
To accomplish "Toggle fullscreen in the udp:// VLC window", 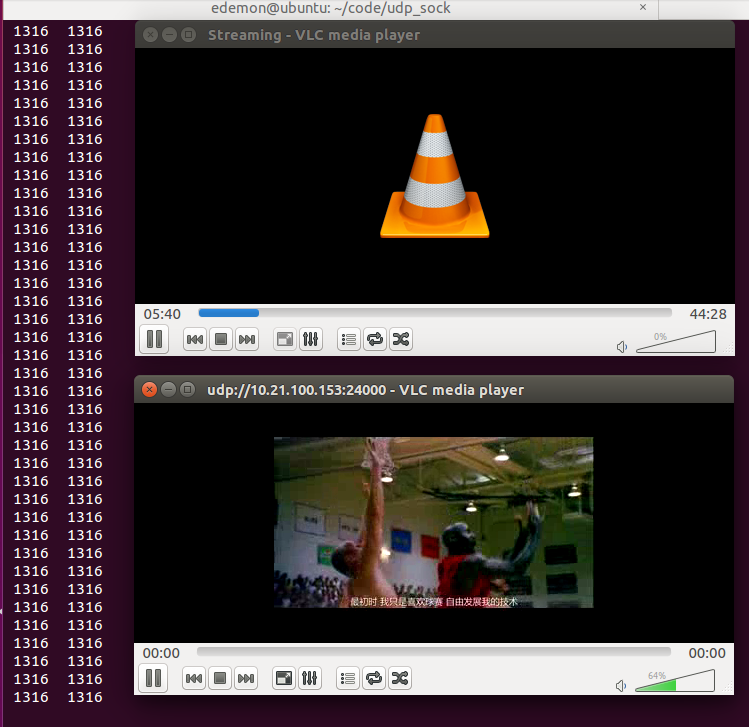I will point(284,678).
